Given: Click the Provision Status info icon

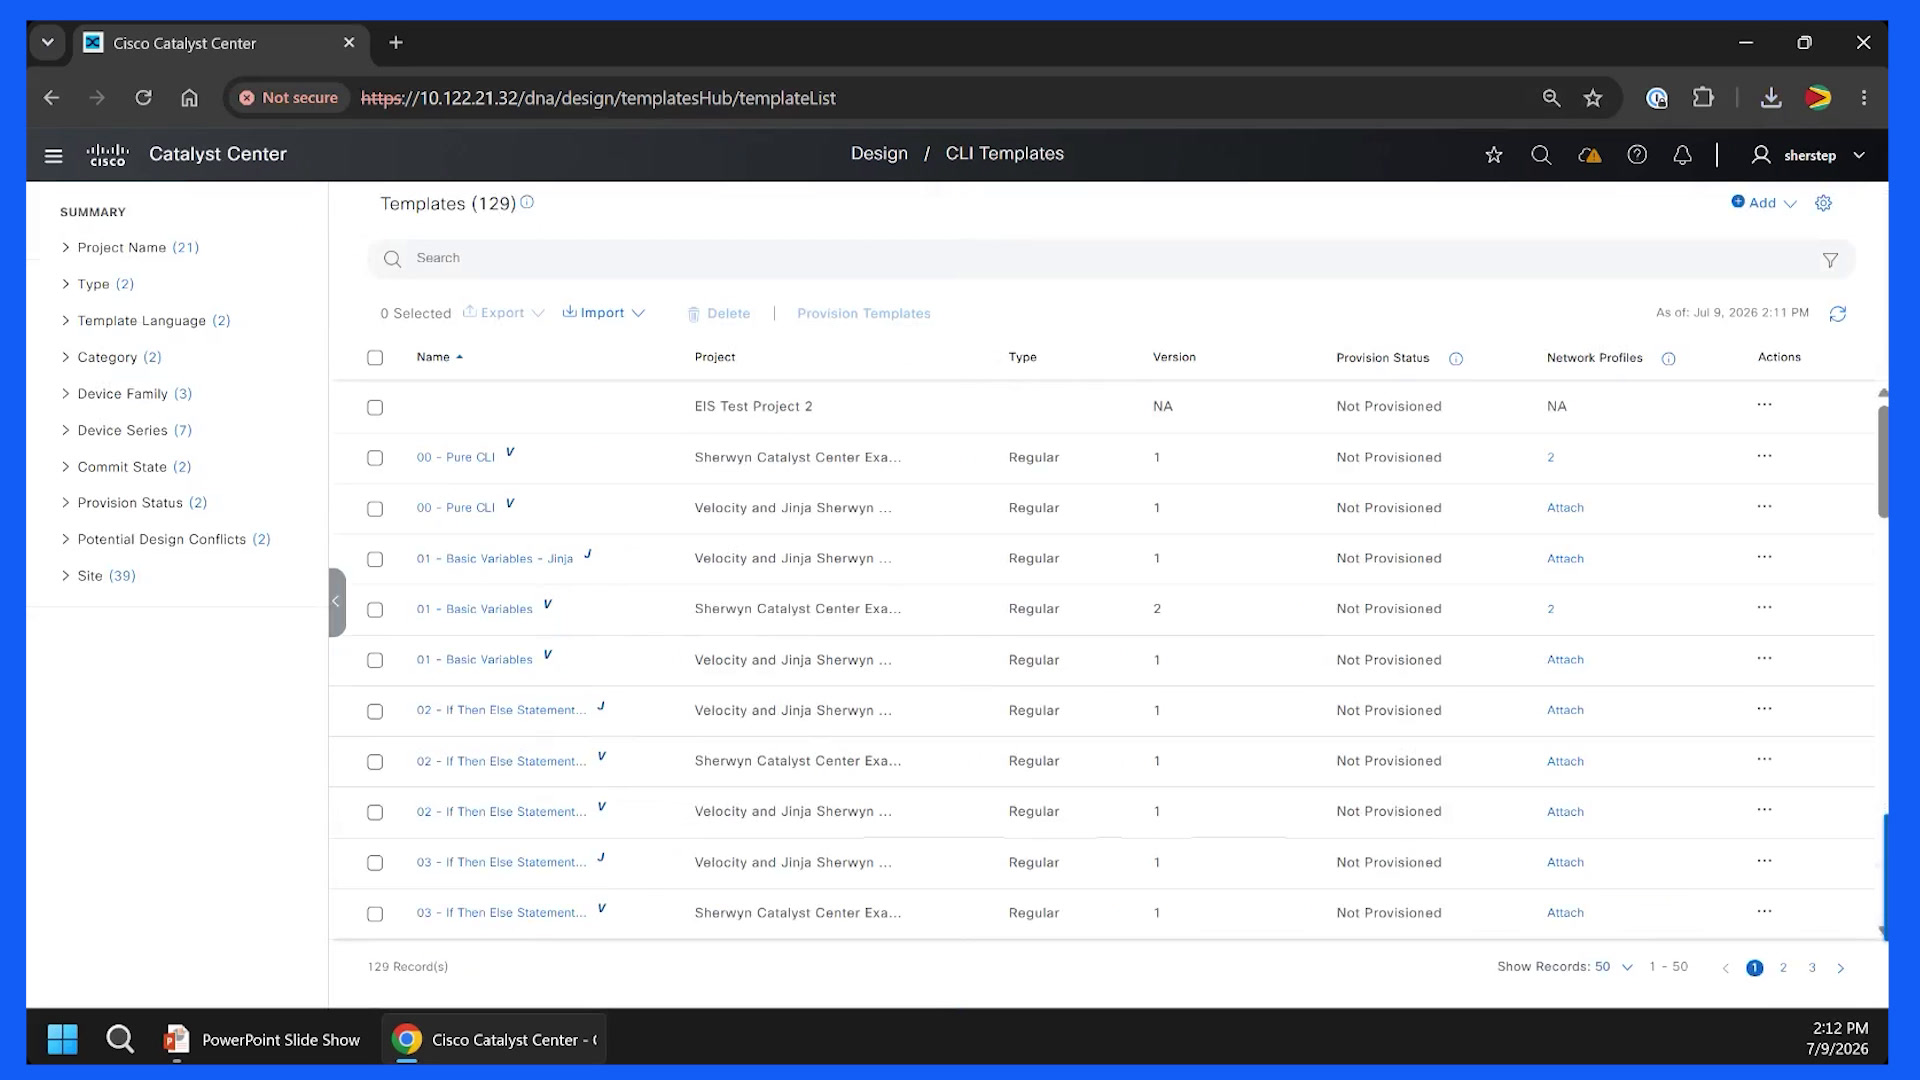Looking at the screenshot, I should (1456, 359).
